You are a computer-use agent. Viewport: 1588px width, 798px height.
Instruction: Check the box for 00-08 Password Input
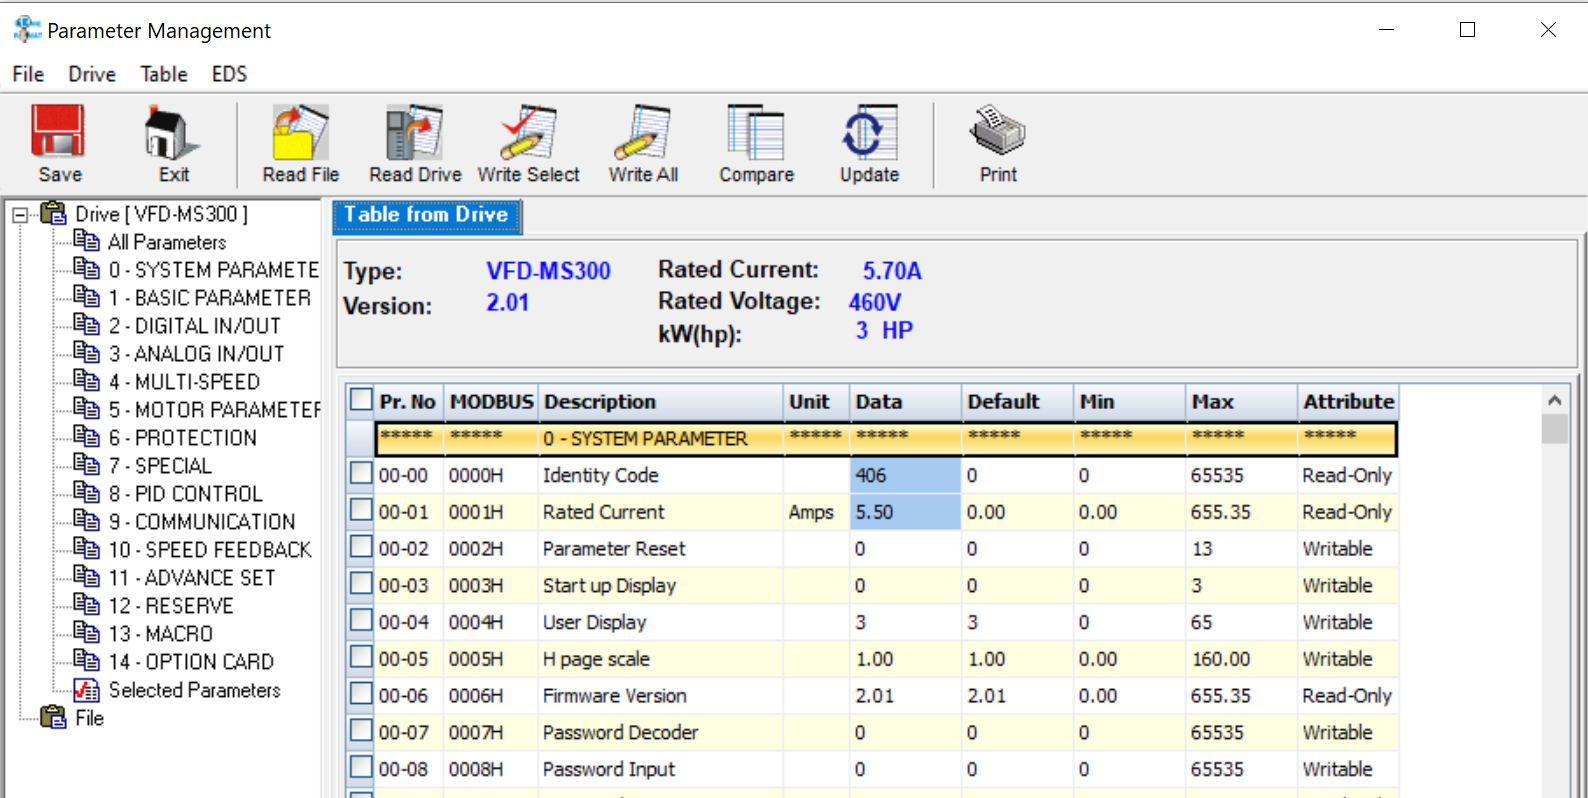coord(361,767)
